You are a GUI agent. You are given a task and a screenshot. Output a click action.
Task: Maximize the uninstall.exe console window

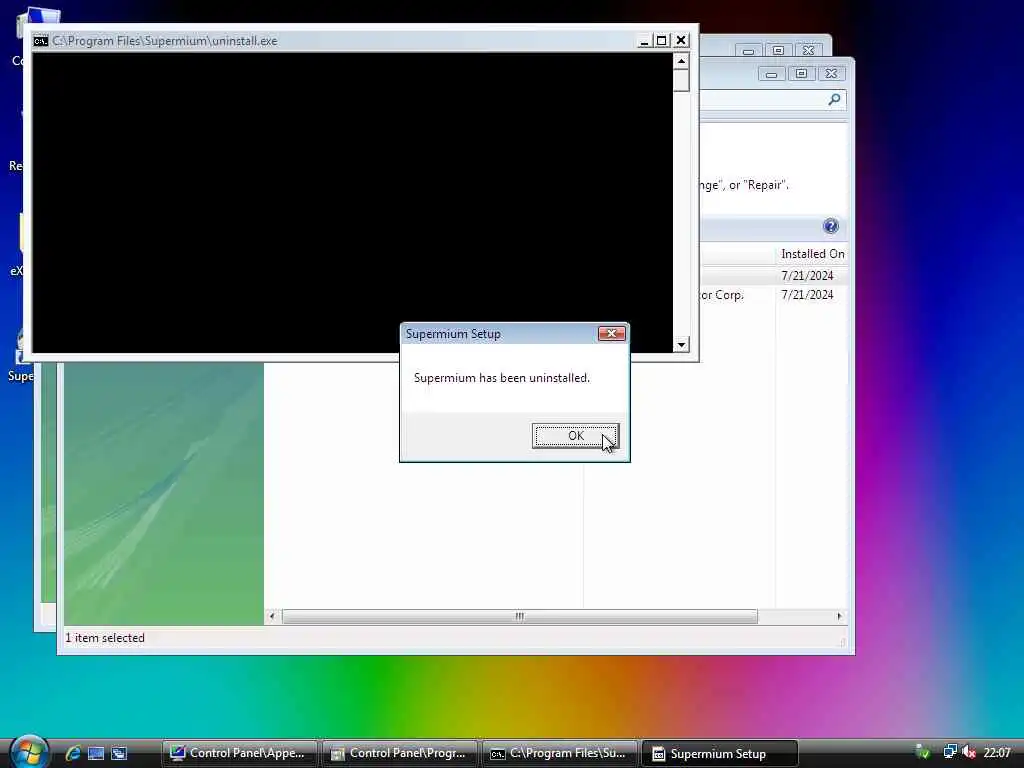662,40
